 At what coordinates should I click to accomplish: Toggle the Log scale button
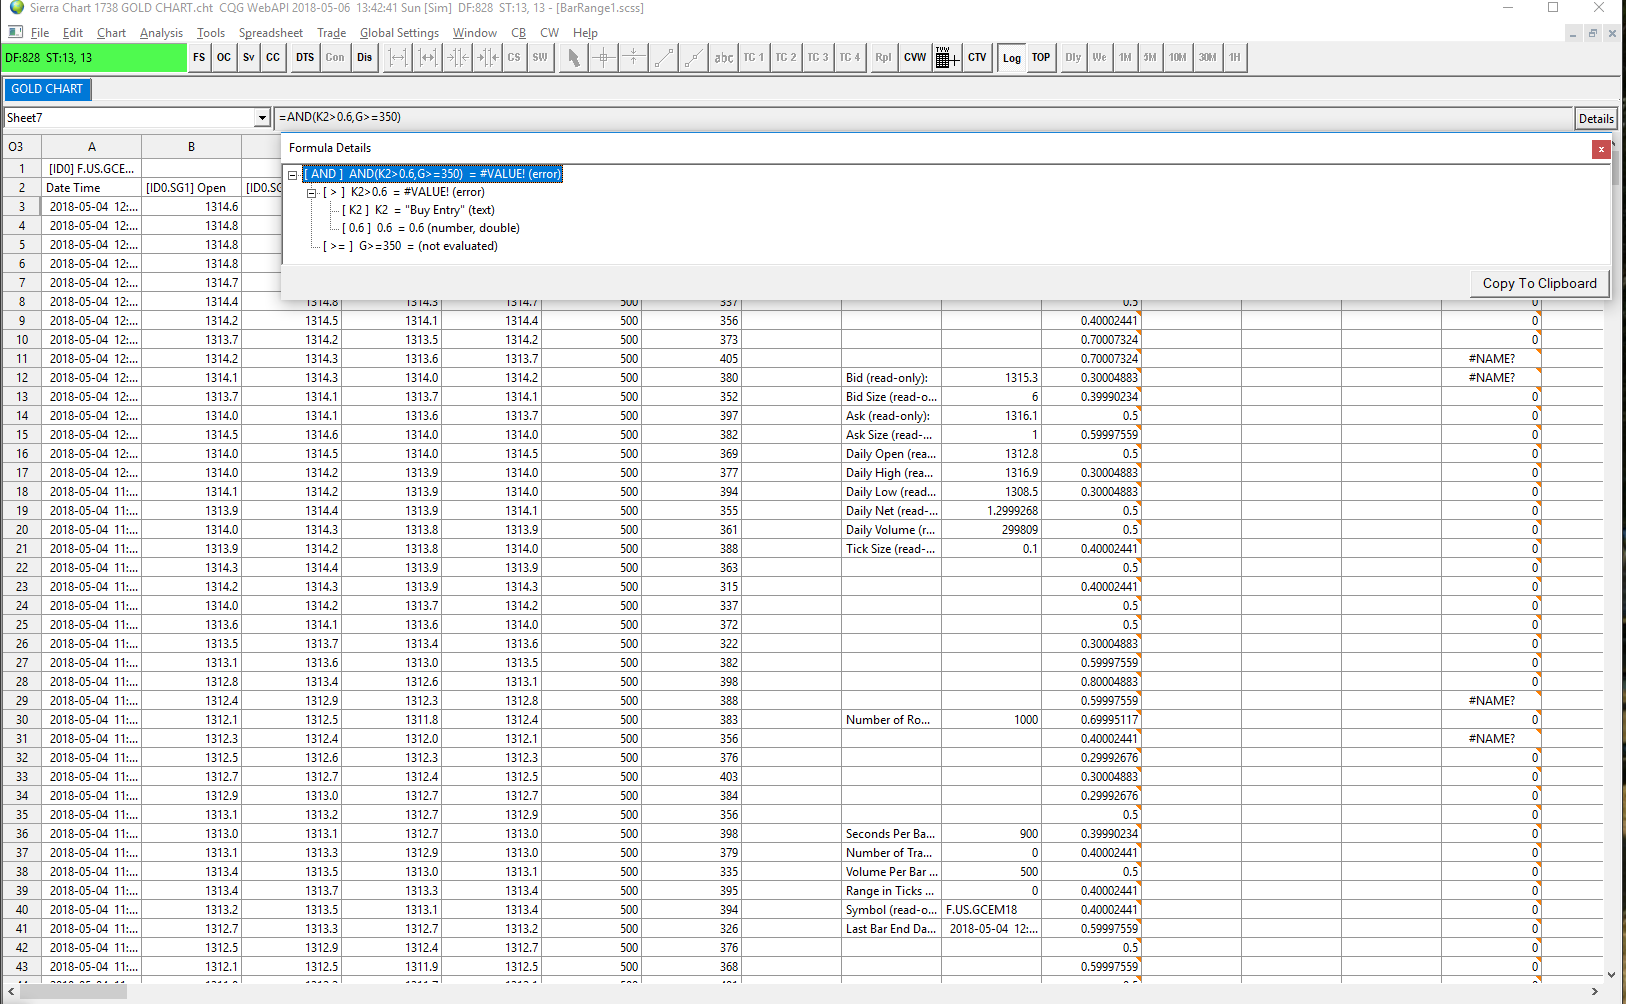coord(1012,58)
